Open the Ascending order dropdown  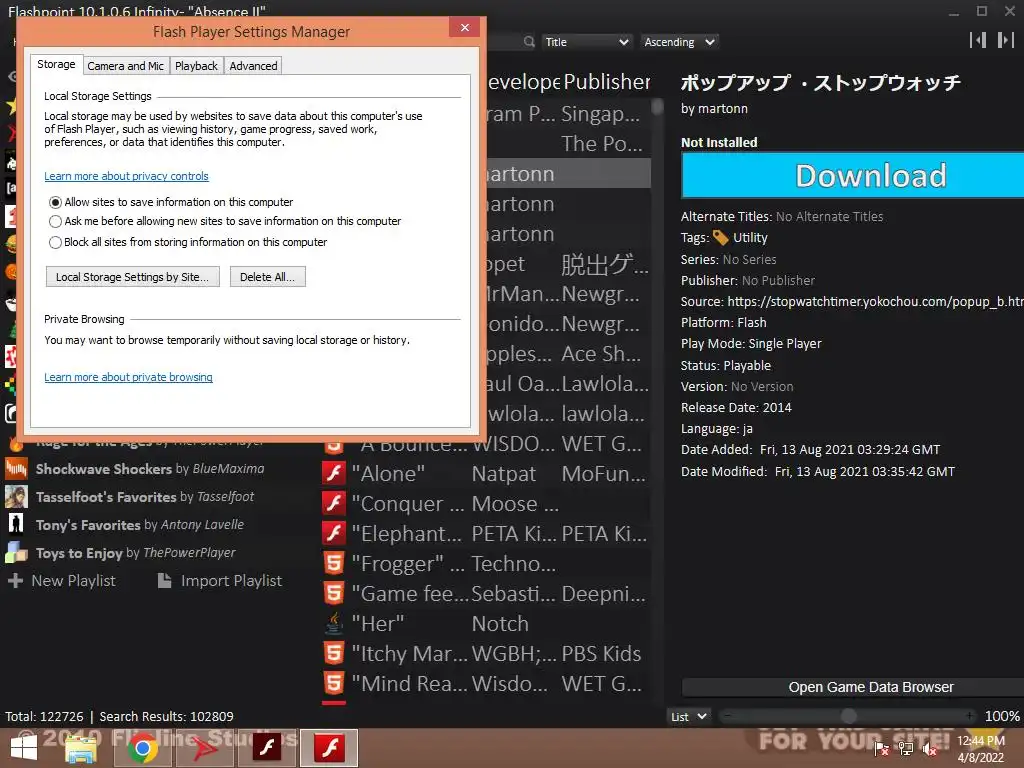679,42
